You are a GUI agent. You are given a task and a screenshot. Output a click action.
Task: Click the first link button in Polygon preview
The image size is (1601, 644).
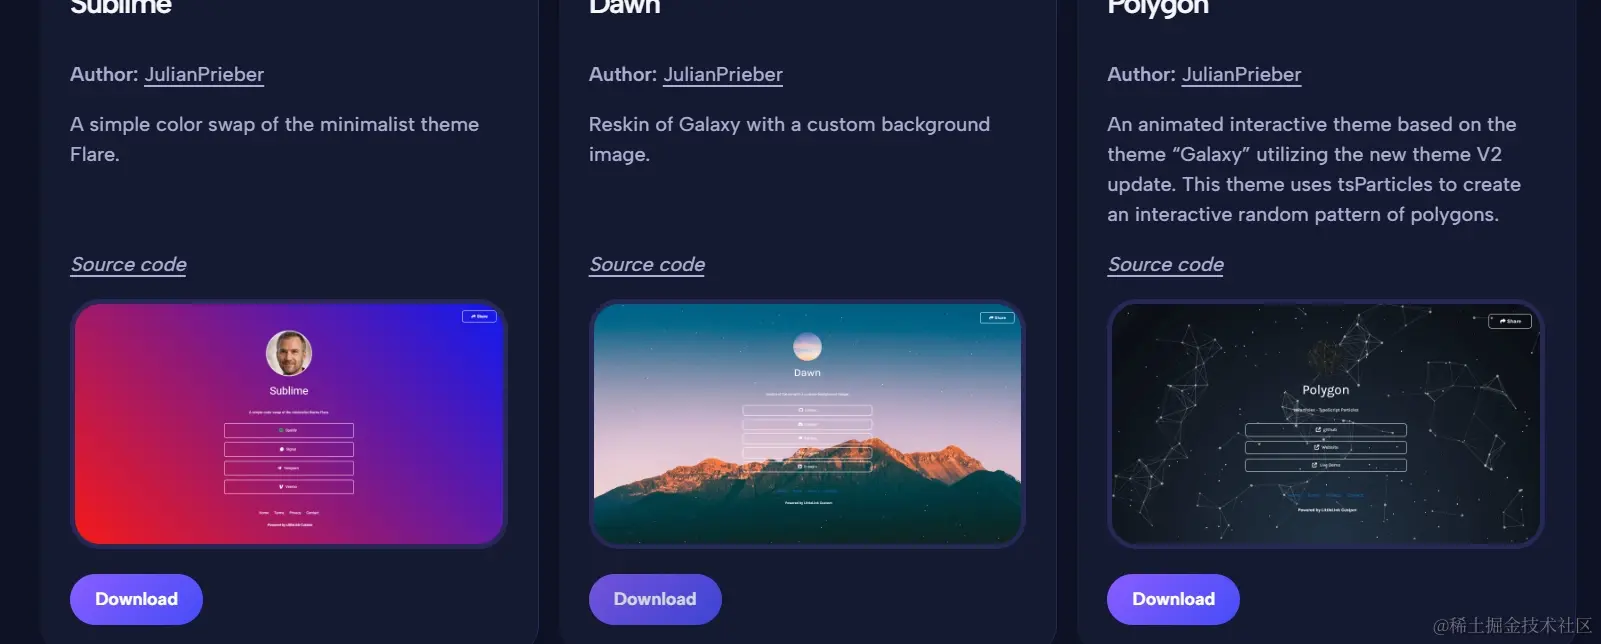pos(1326,430)
